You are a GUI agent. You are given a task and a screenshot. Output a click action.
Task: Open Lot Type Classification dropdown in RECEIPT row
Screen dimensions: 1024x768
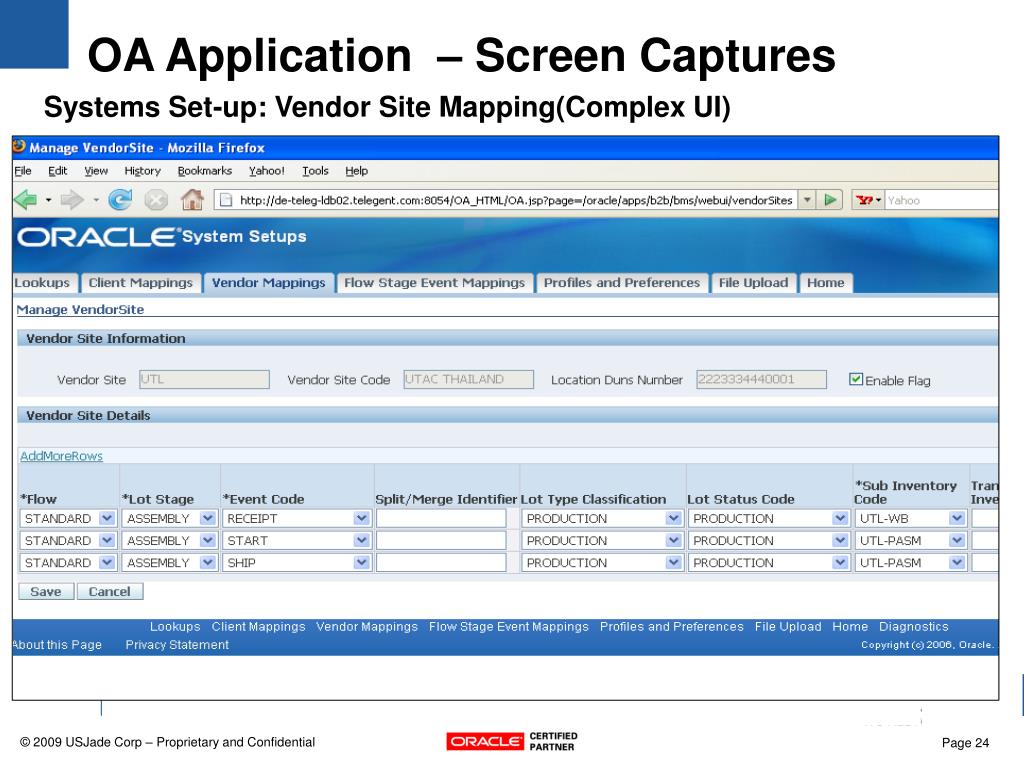click(673, 519)
